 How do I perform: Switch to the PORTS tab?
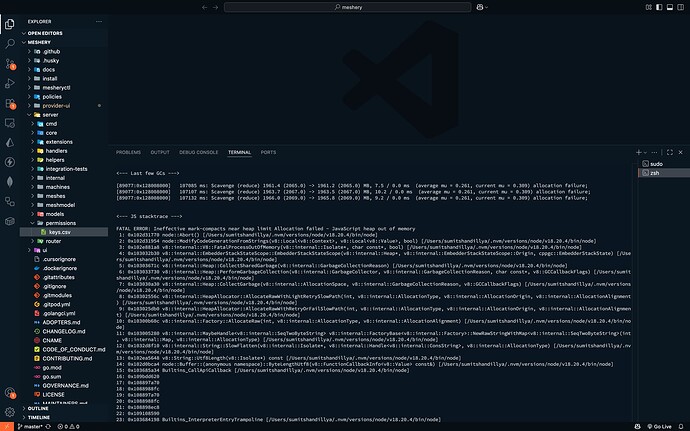pos(268,152)
